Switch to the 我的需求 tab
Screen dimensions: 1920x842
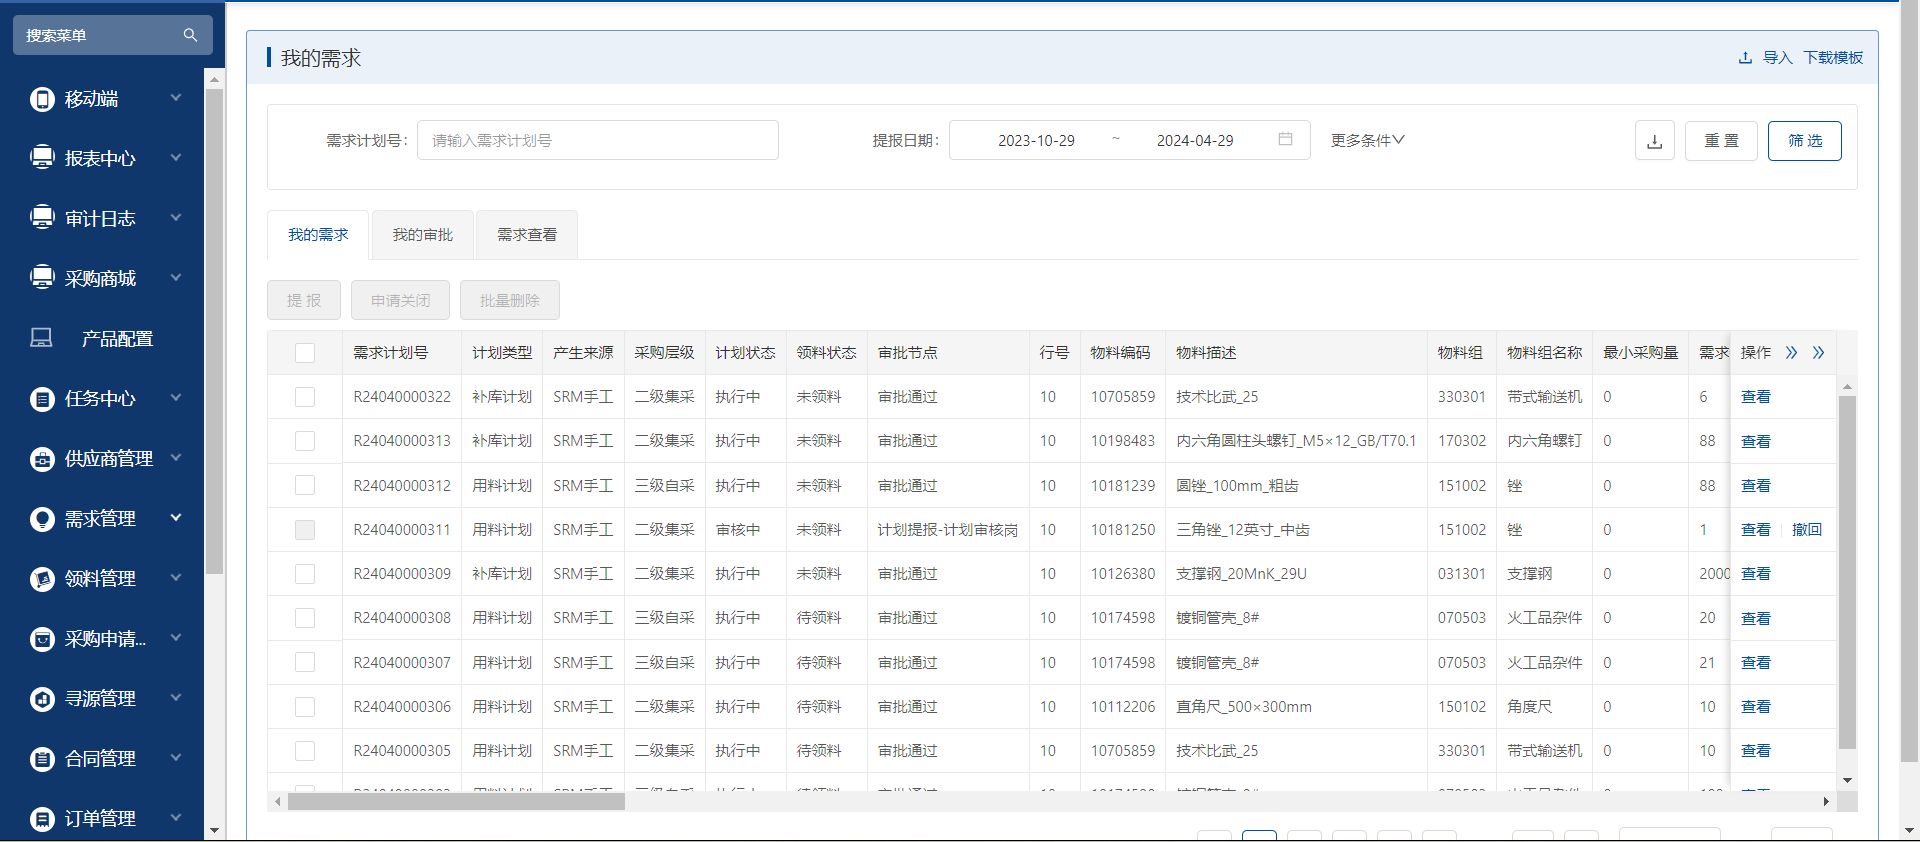tap(318, 235)
